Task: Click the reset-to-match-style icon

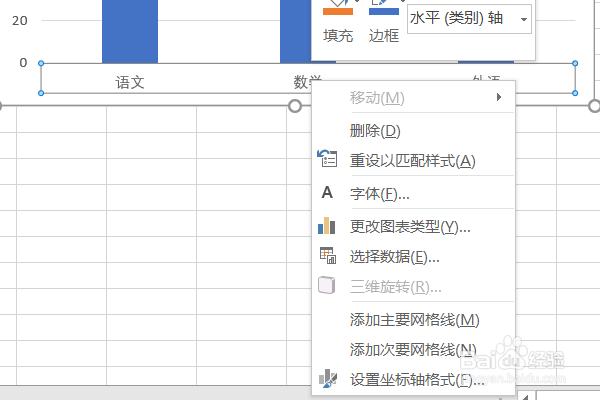Action: 327,158
